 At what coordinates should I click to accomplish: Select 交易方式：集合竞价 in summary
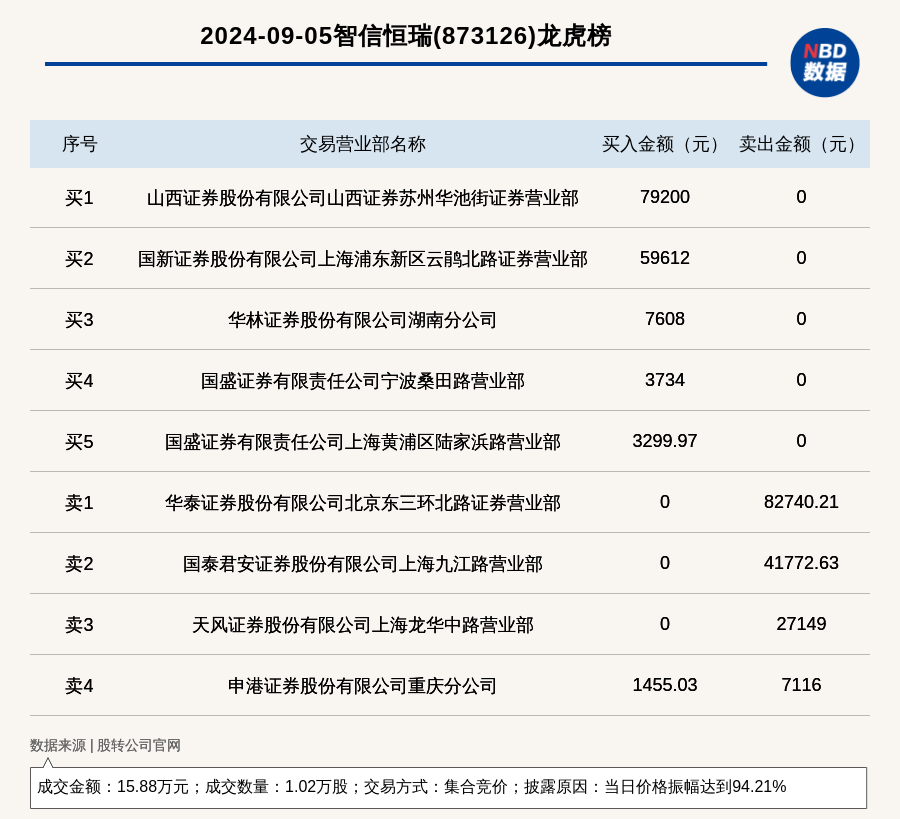pyautogui.click(x=436, y=787)
